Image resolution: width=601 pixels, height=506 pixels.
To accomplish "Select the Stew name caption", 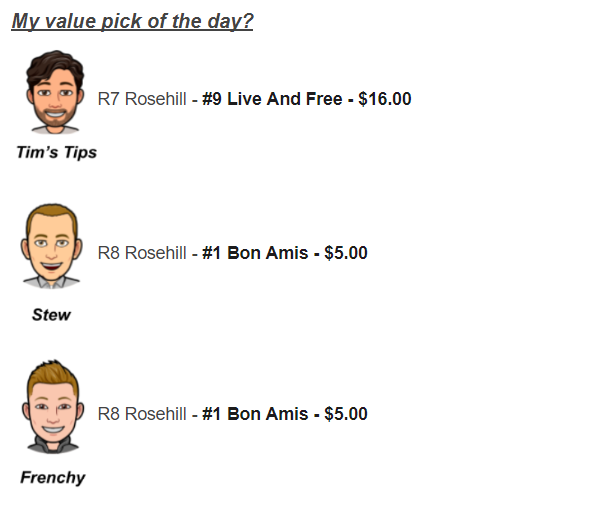I will click(51, 315).
